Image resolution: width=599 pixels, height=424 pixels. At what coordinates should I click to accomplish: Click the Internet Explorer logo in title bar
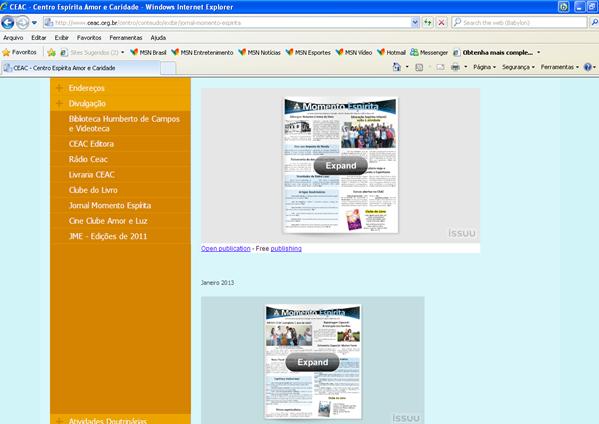(4, 6)
